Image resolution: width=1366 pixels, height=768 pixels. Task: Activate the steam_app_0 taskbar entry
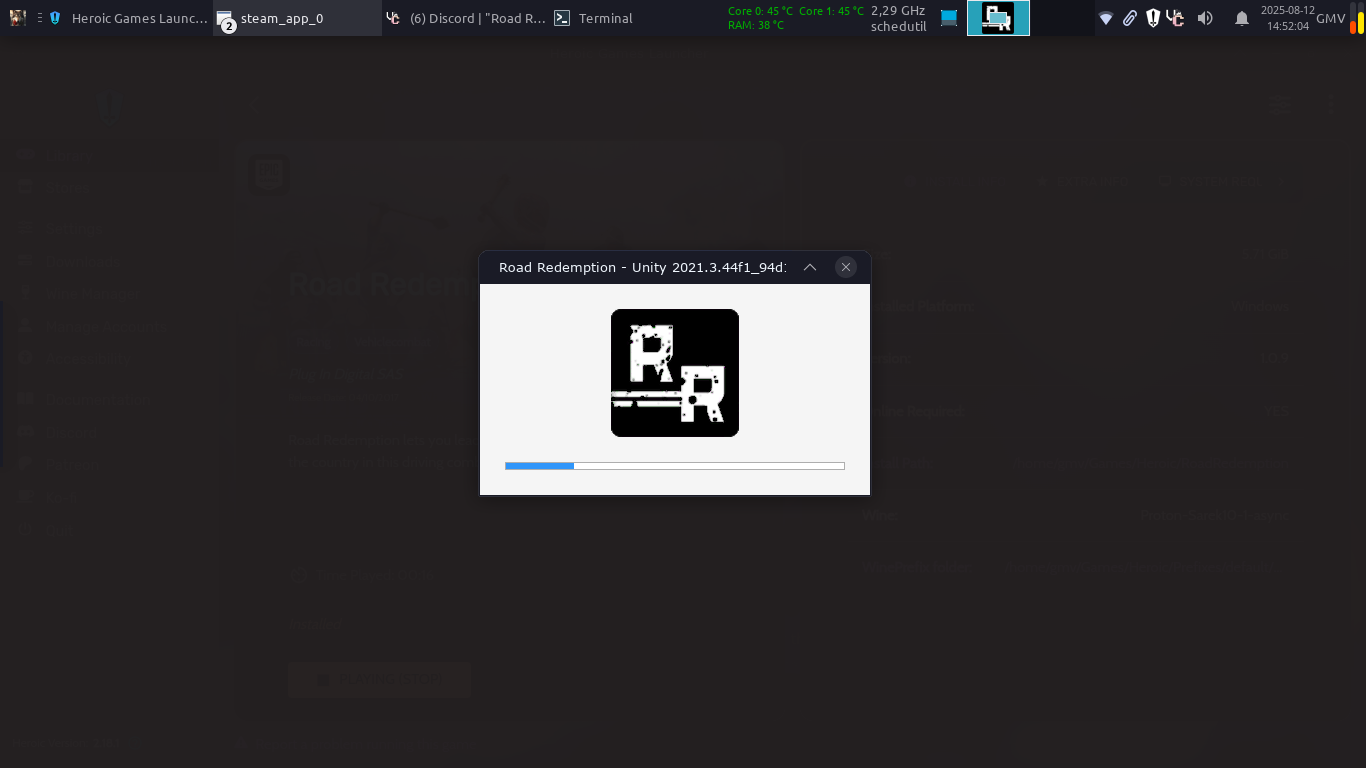(x=298, y=18)
